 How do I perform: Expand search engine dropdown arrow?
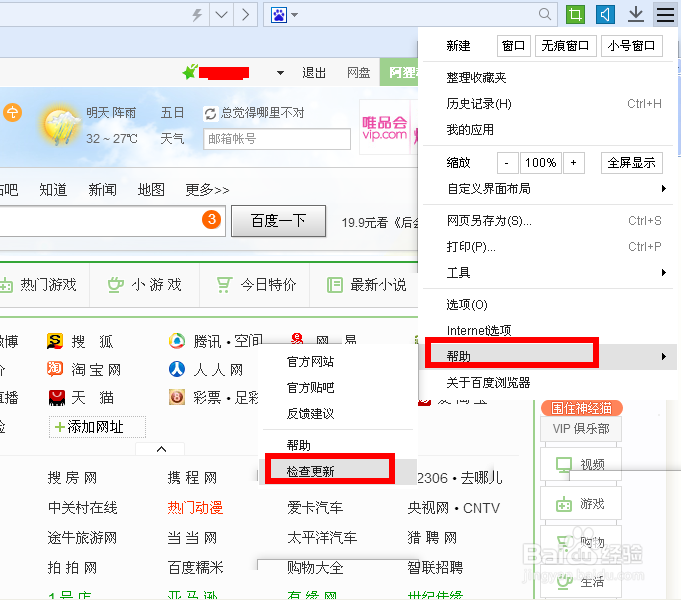(294, 15)
